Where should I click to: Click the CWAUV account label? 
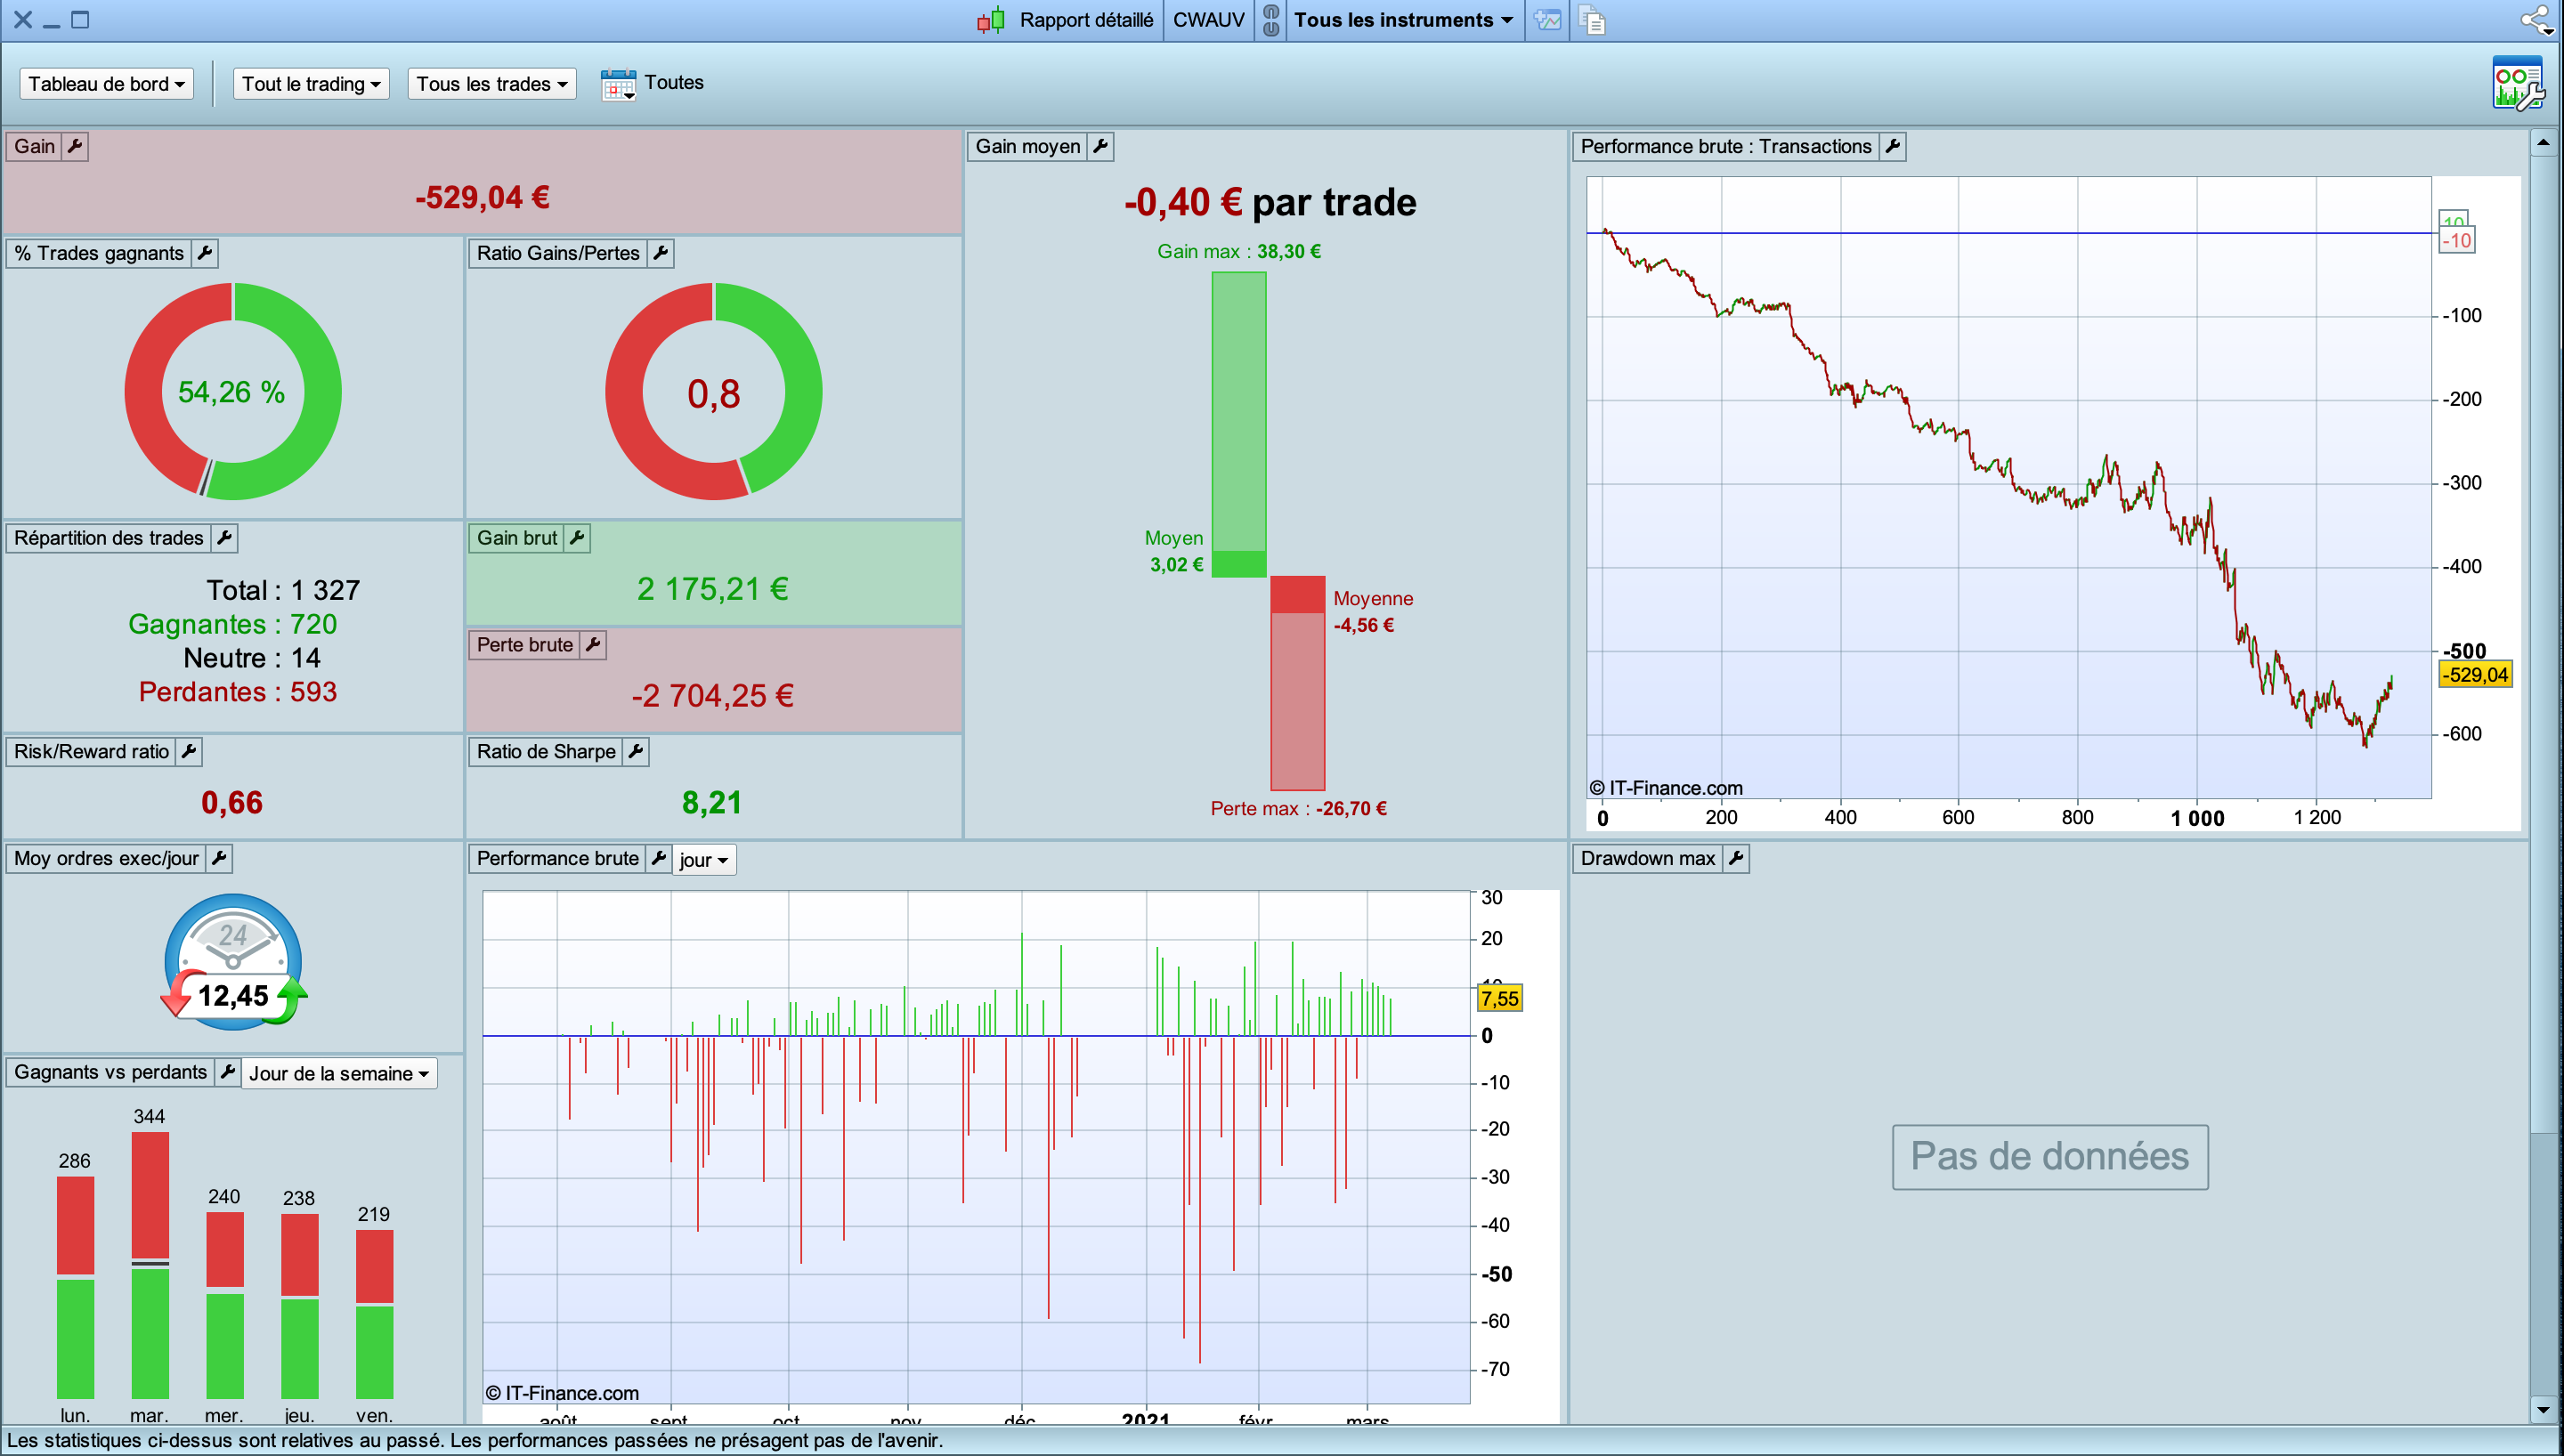pos(1208,20)
